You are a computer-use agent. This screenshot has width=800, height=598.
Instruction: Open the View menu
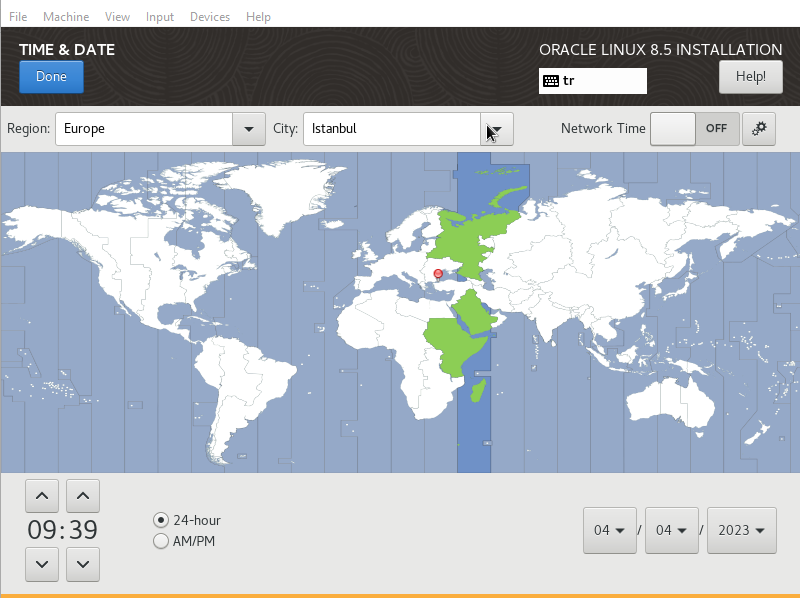pos(117,17)
